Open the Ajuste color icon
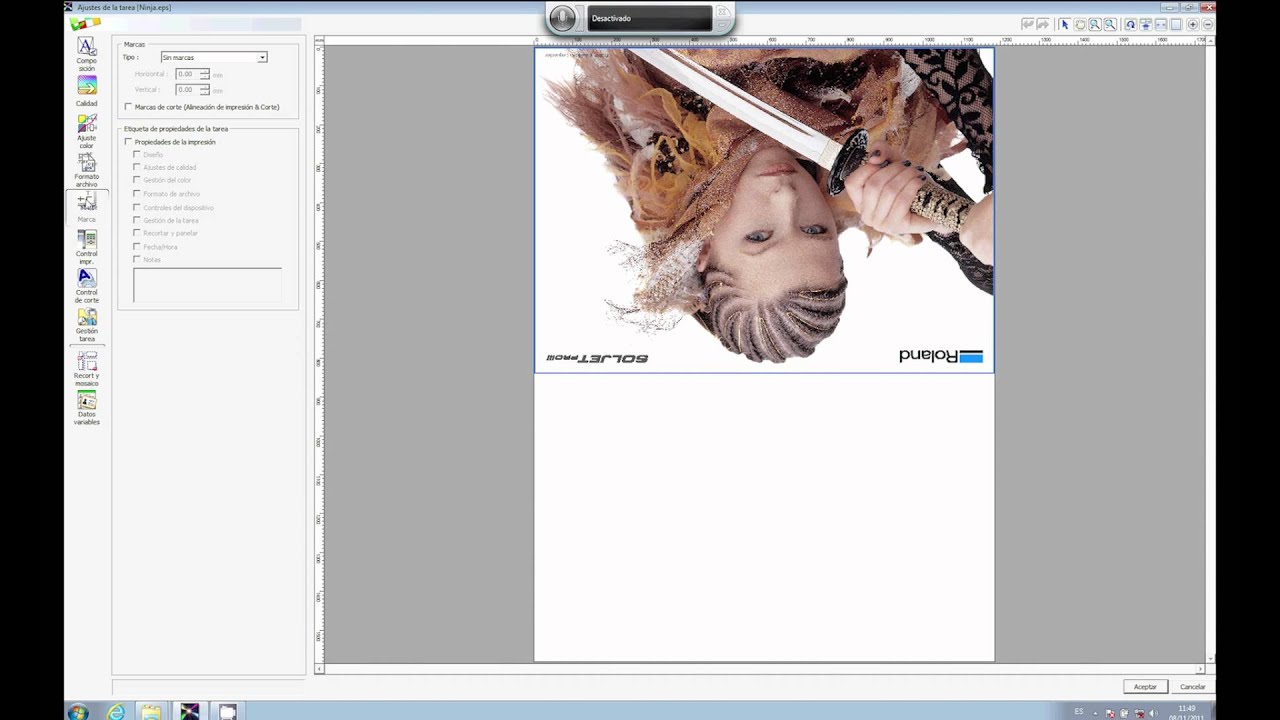Screen dimensions: 1280x720 click(x=87, y=123)
